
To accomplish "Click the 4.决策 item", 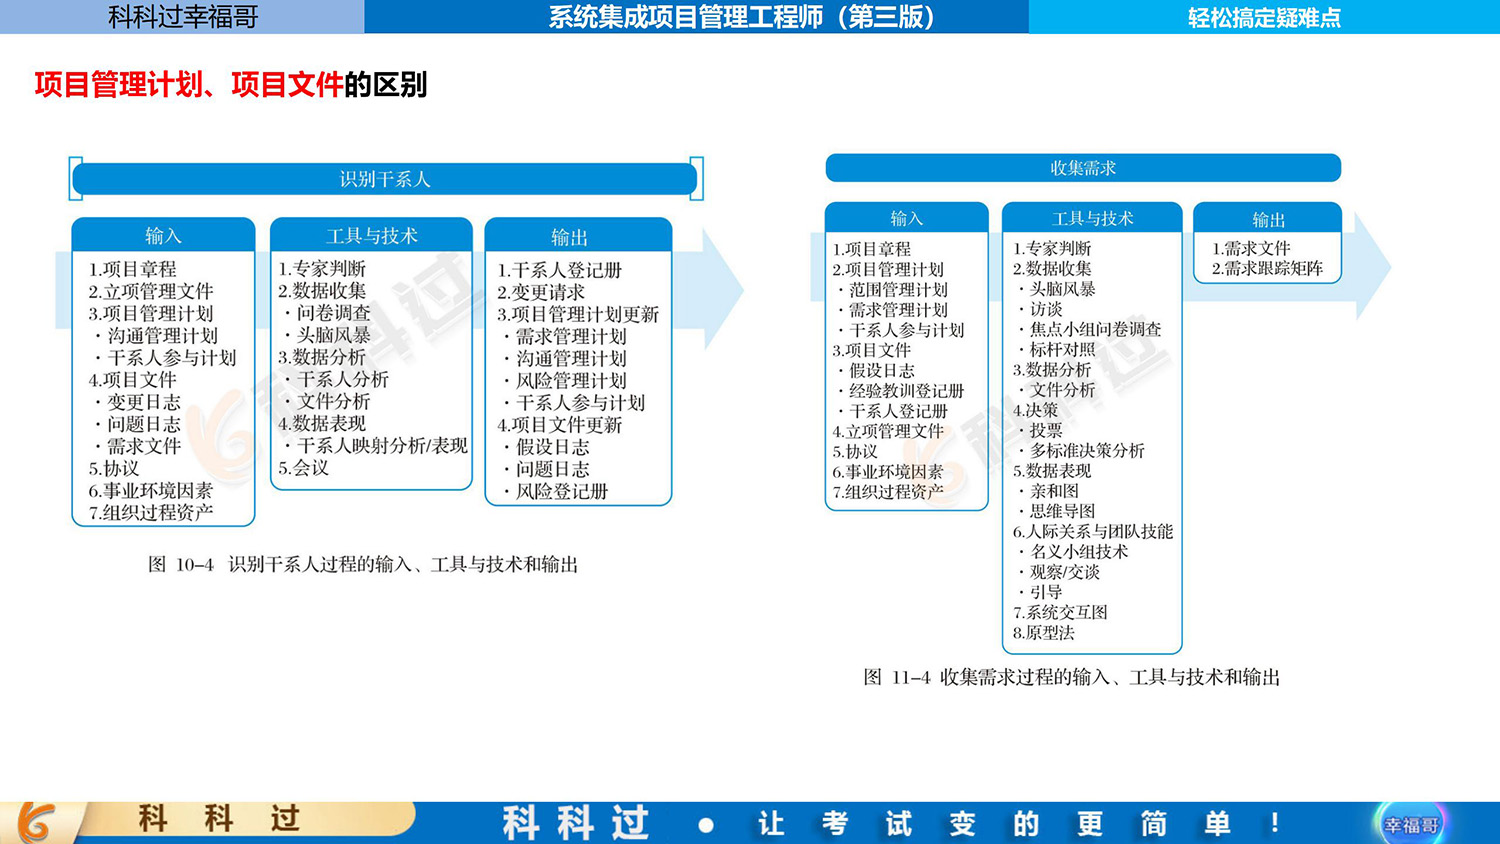I will point(1035,410).
